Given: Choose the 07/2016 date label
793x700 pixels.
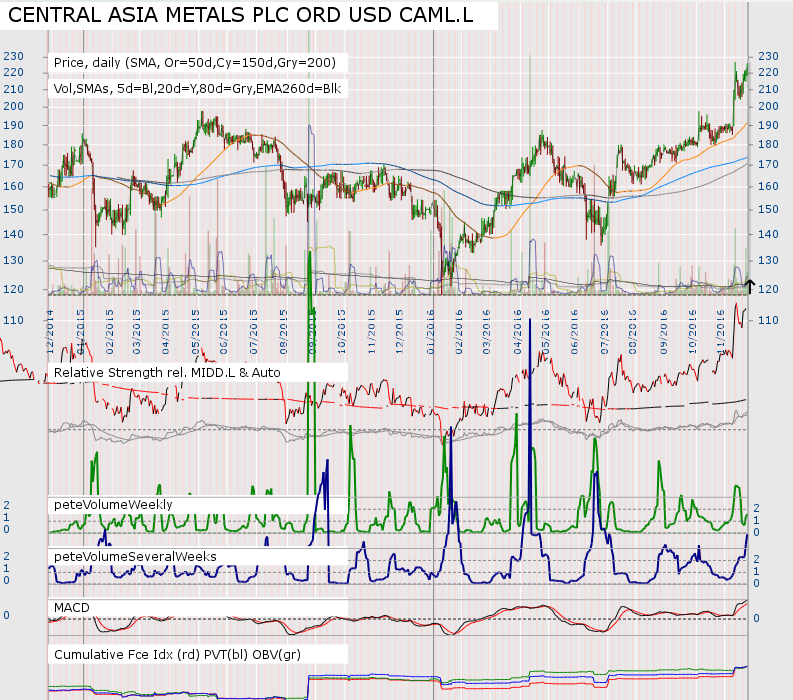Looking at the screenshot, I should 604,332.
